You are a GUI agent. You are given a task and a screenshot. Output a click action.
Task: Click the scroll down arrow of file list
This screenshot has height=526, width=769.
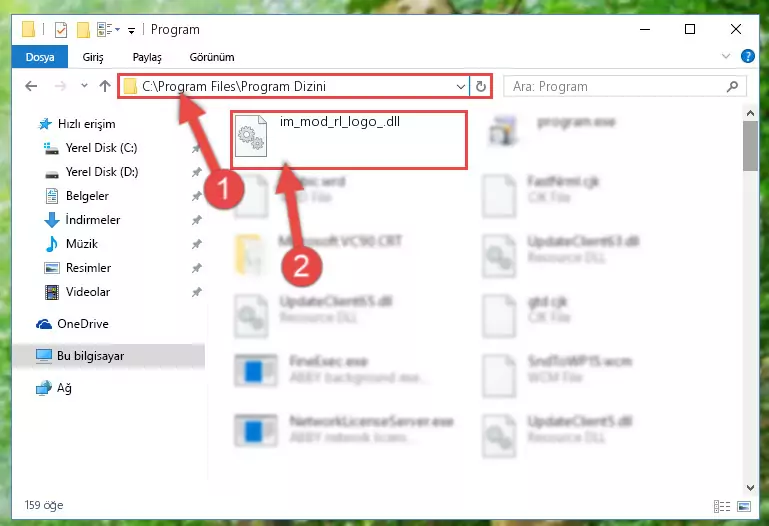point(750,487)
